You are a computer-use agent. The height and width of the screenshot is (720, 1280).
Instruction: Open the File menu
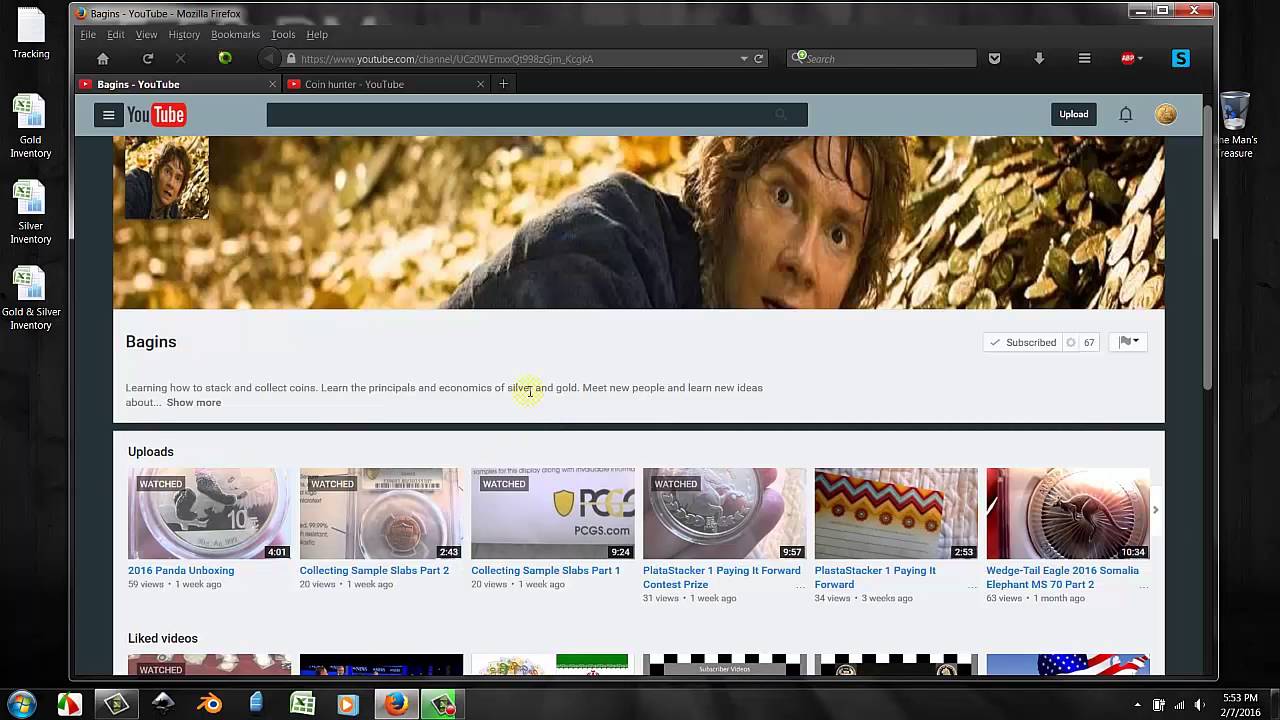[88, 35]
